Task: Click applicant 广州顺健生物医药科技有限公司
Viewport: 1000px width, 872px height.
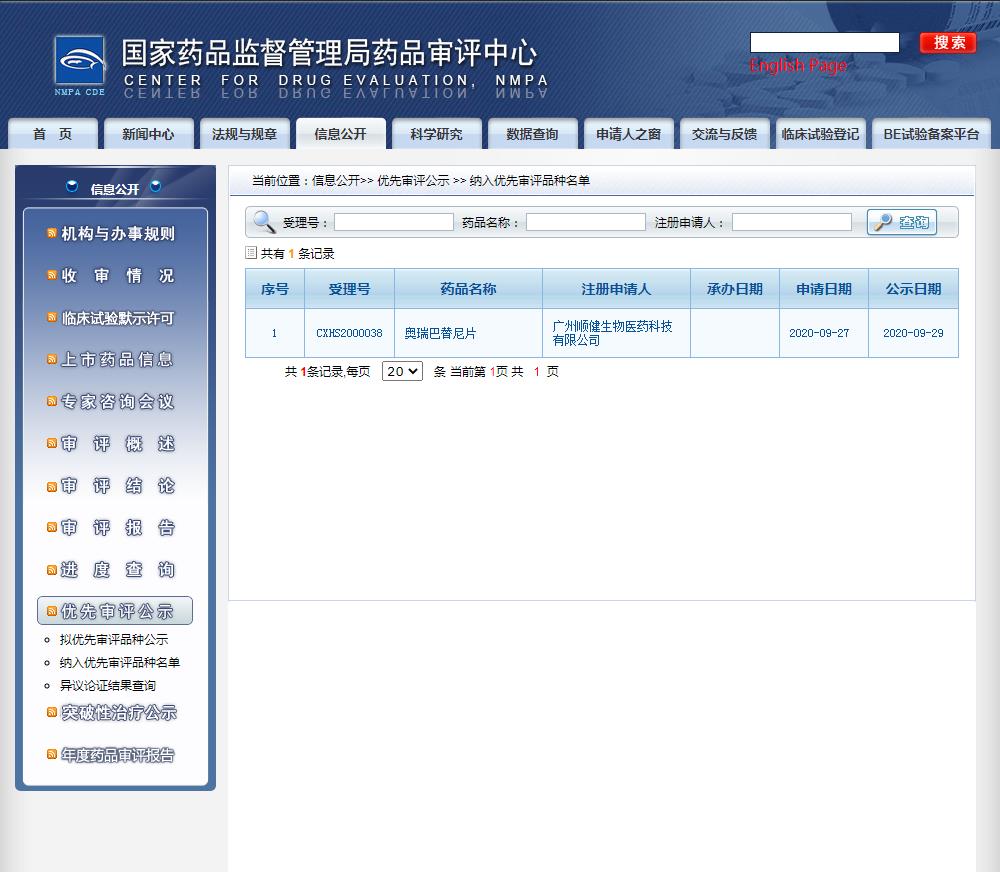Action: coord(612,333)
